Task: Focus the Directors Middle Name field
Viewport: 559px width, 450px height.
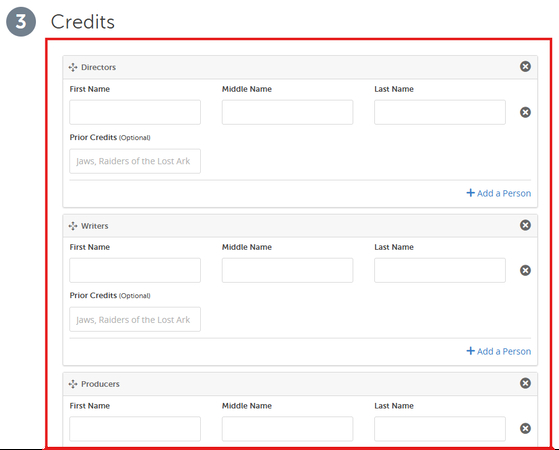Action: pos(287,112)
